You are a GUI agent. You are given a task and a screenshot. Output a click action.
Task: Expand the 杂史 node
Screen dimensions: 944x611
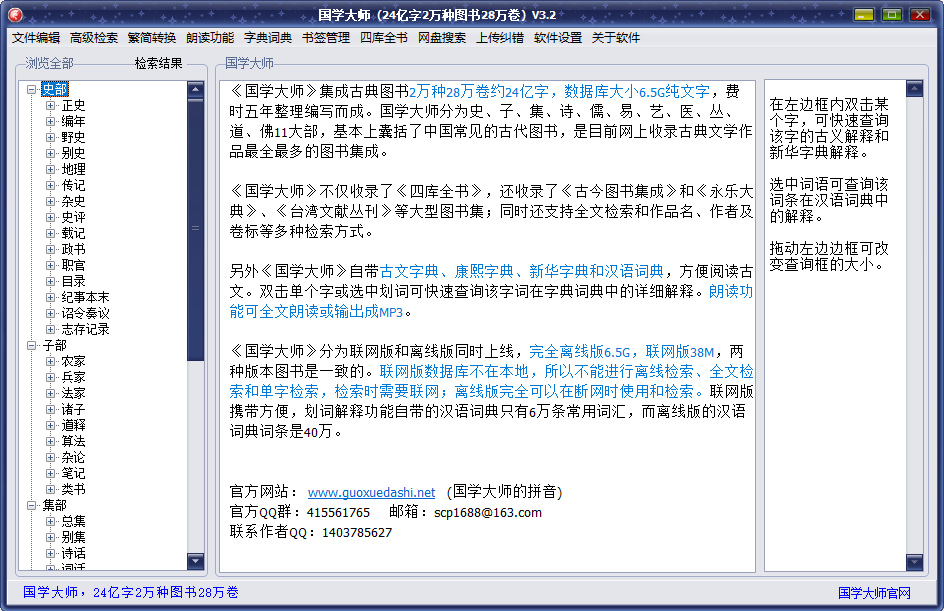click(x=51, y=202)
